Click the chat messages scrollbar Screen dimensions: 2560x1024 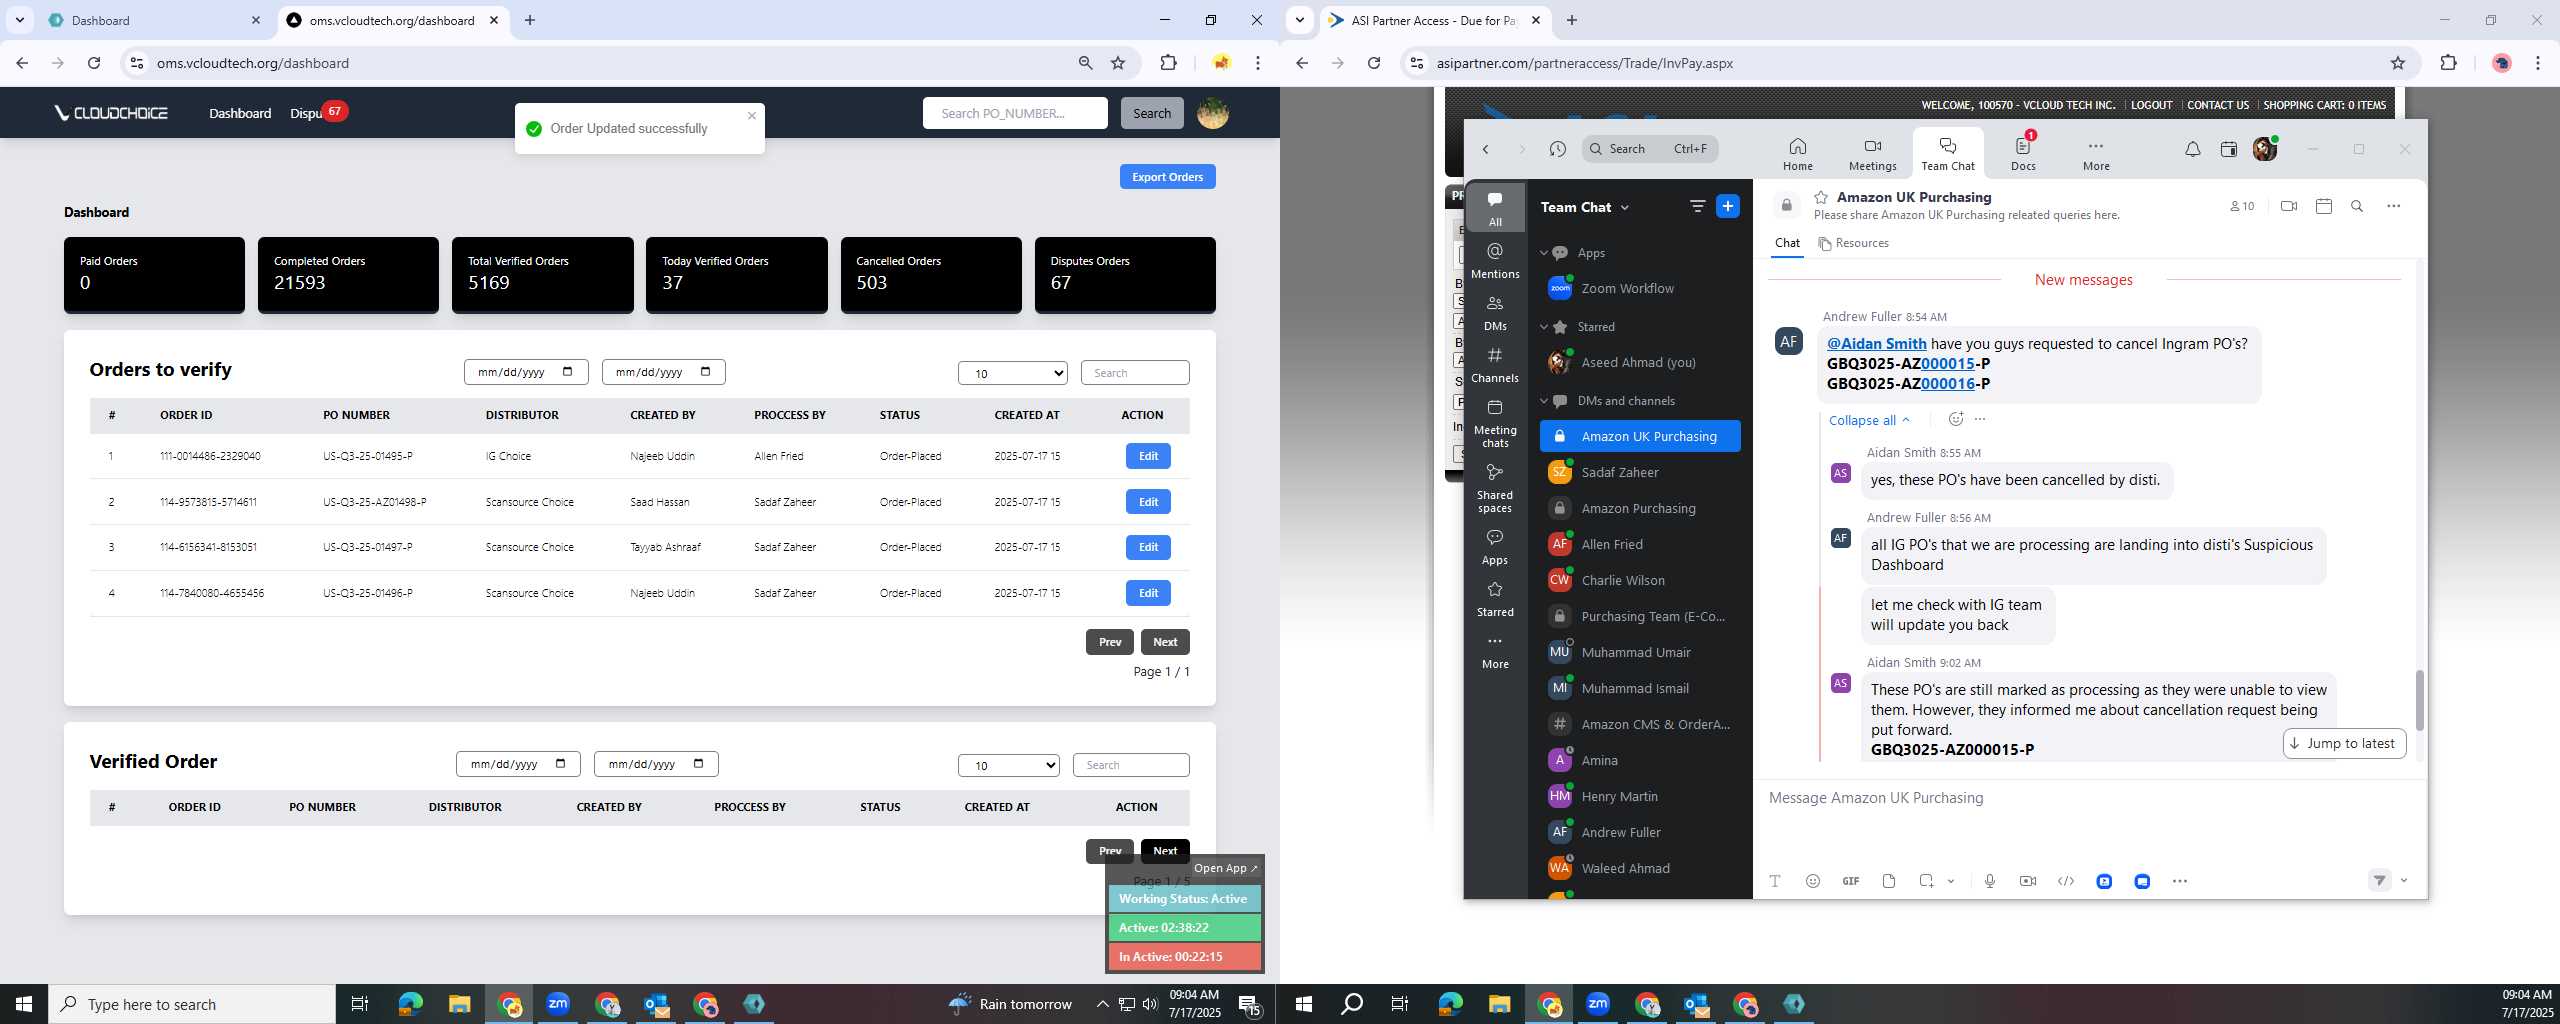[2419, 700]
